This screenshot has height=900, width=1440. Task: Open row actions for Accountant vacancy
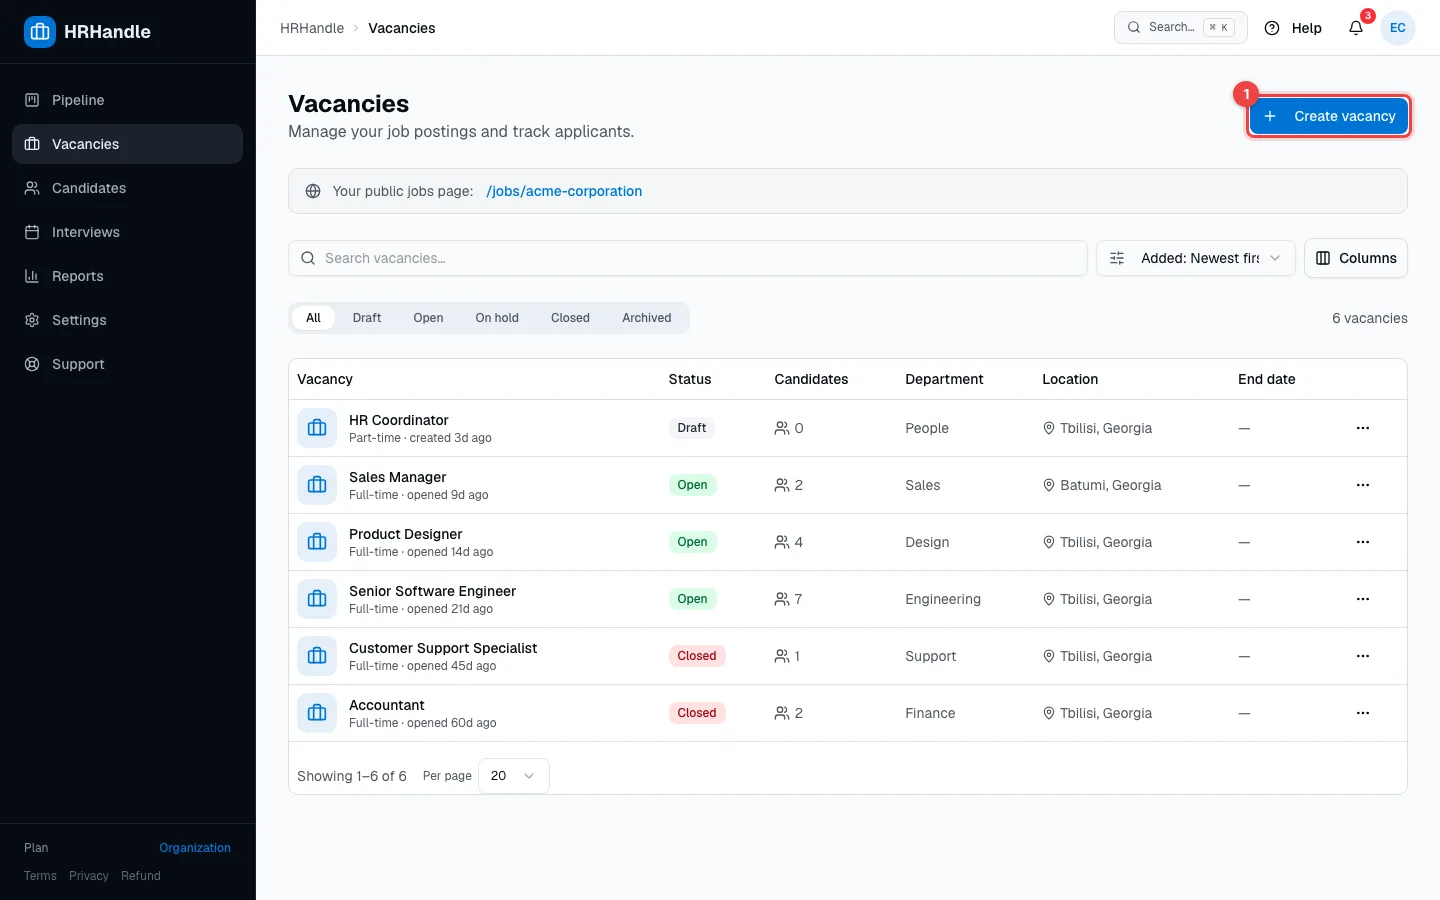(1362, 713)
